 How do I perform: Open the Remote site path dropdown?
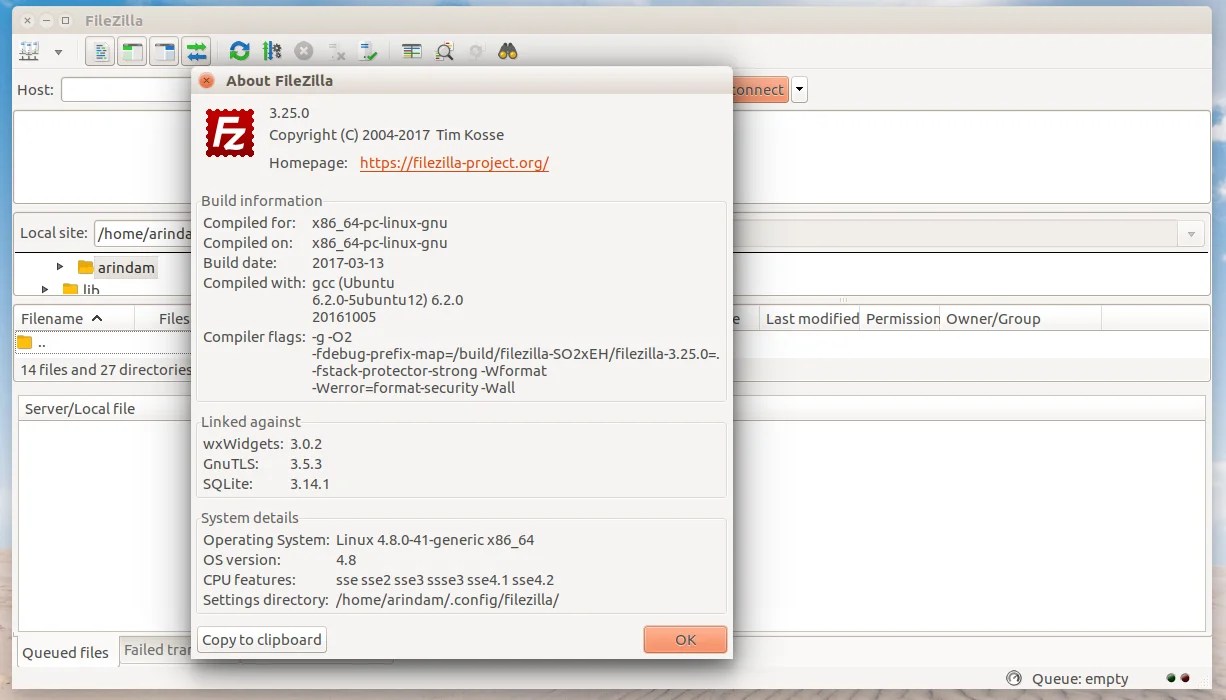click(x=1190, y=234)
